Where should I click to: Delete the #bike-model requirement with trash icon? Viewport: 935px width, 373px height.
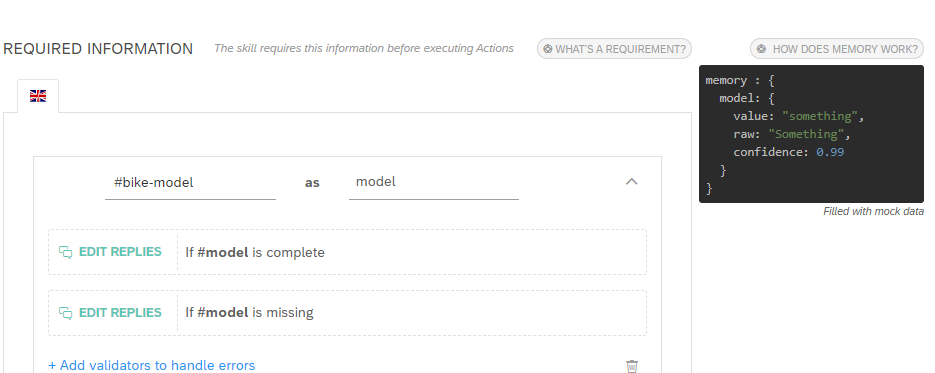pyautogui.click(x=632, y=366)
